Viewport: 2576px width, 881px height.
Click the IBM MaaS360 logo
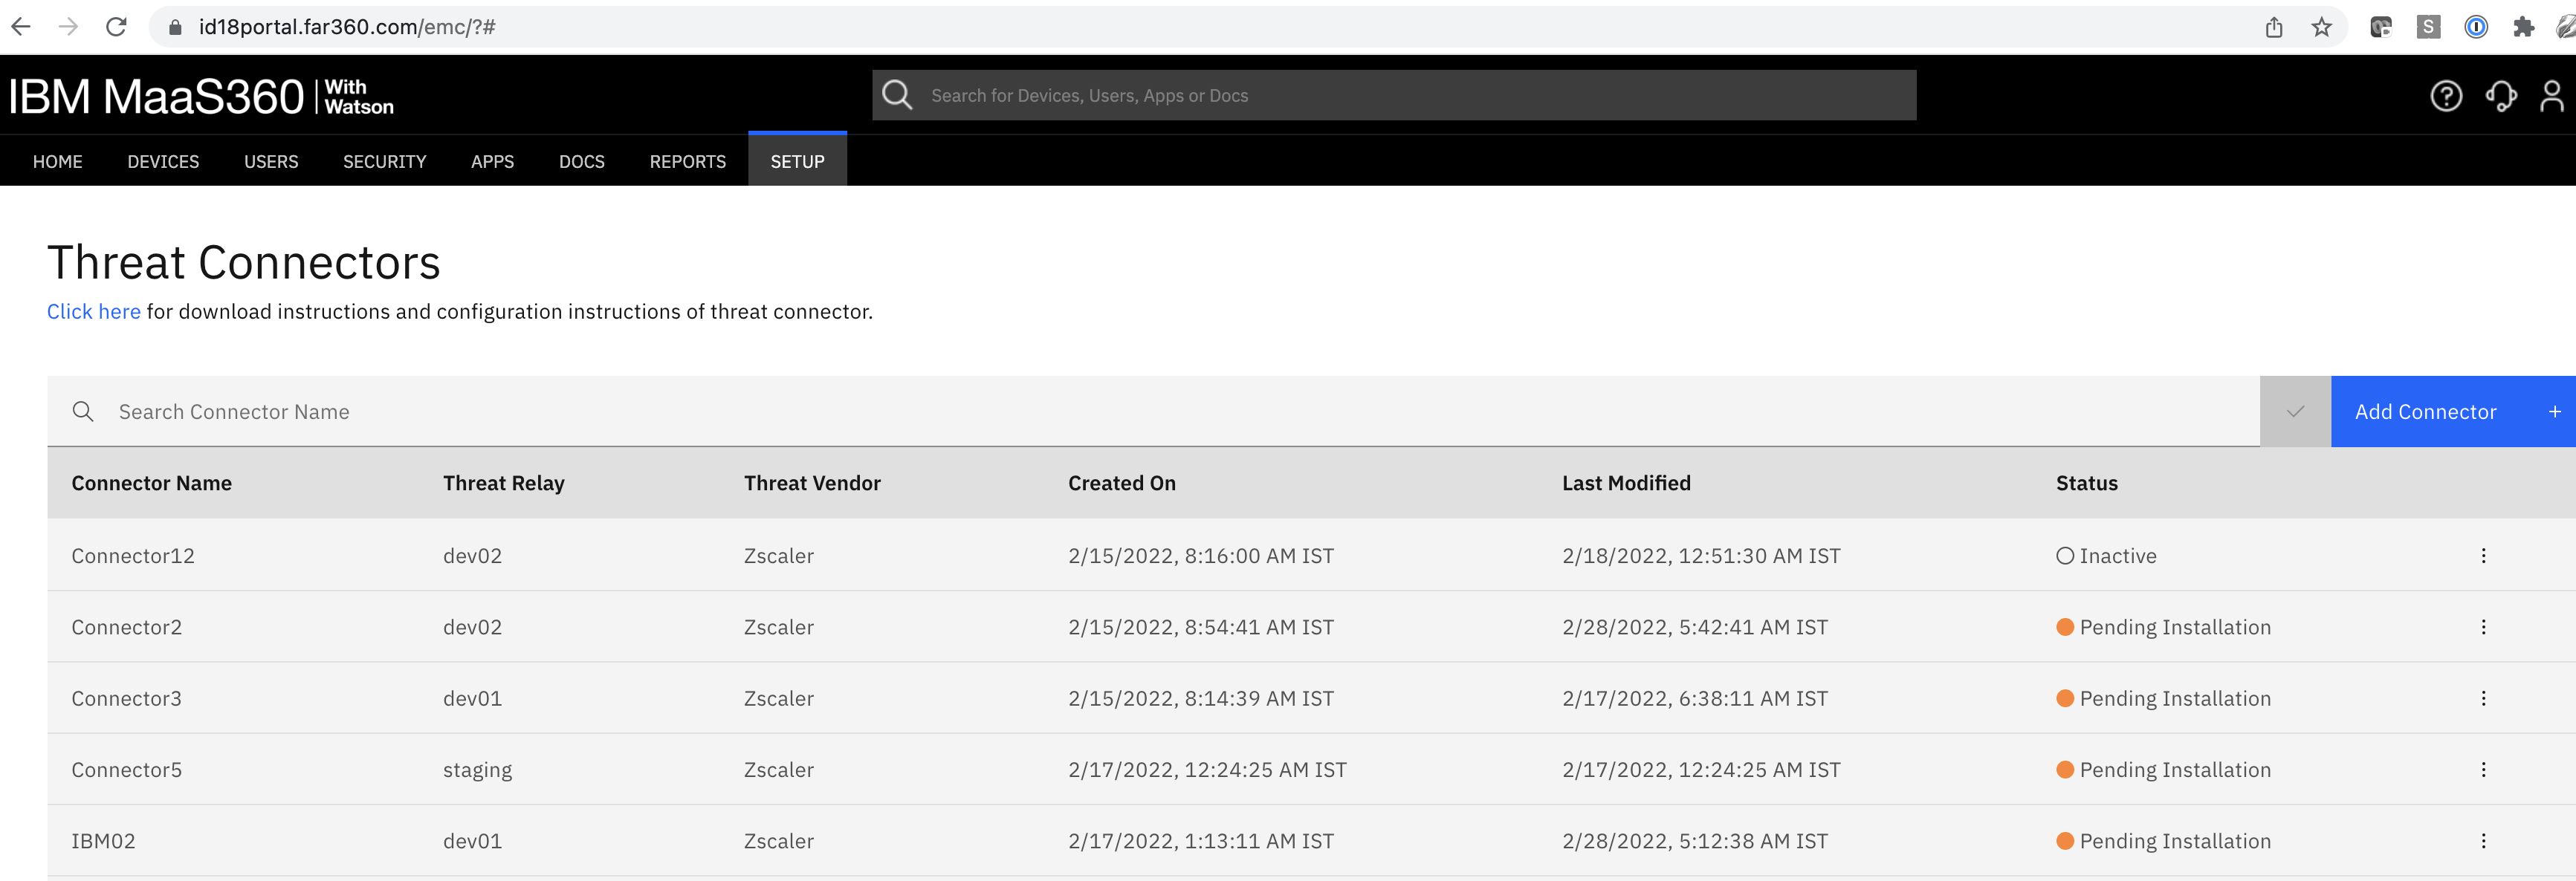point(201,96)
